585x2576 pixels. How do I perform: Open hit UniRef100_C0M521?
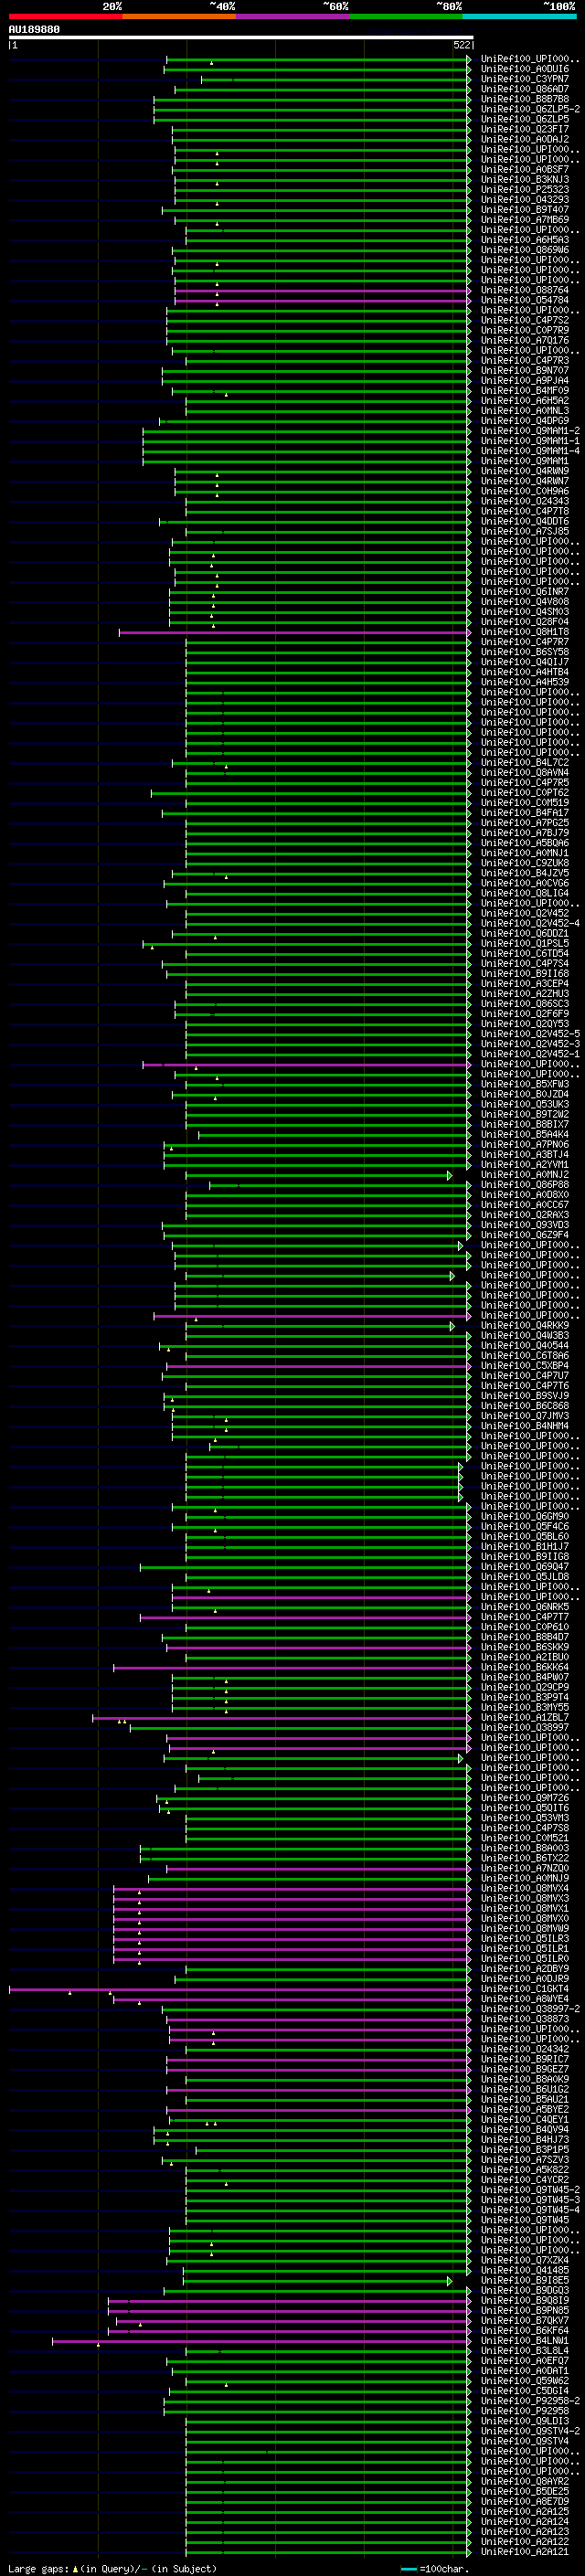coord(525,1838)
